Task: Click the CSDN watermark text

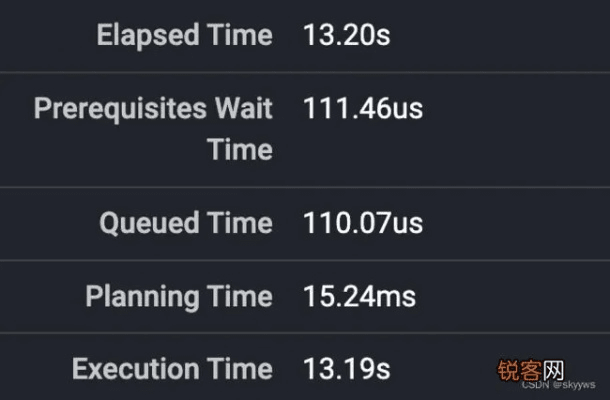Action: [535, 384]
